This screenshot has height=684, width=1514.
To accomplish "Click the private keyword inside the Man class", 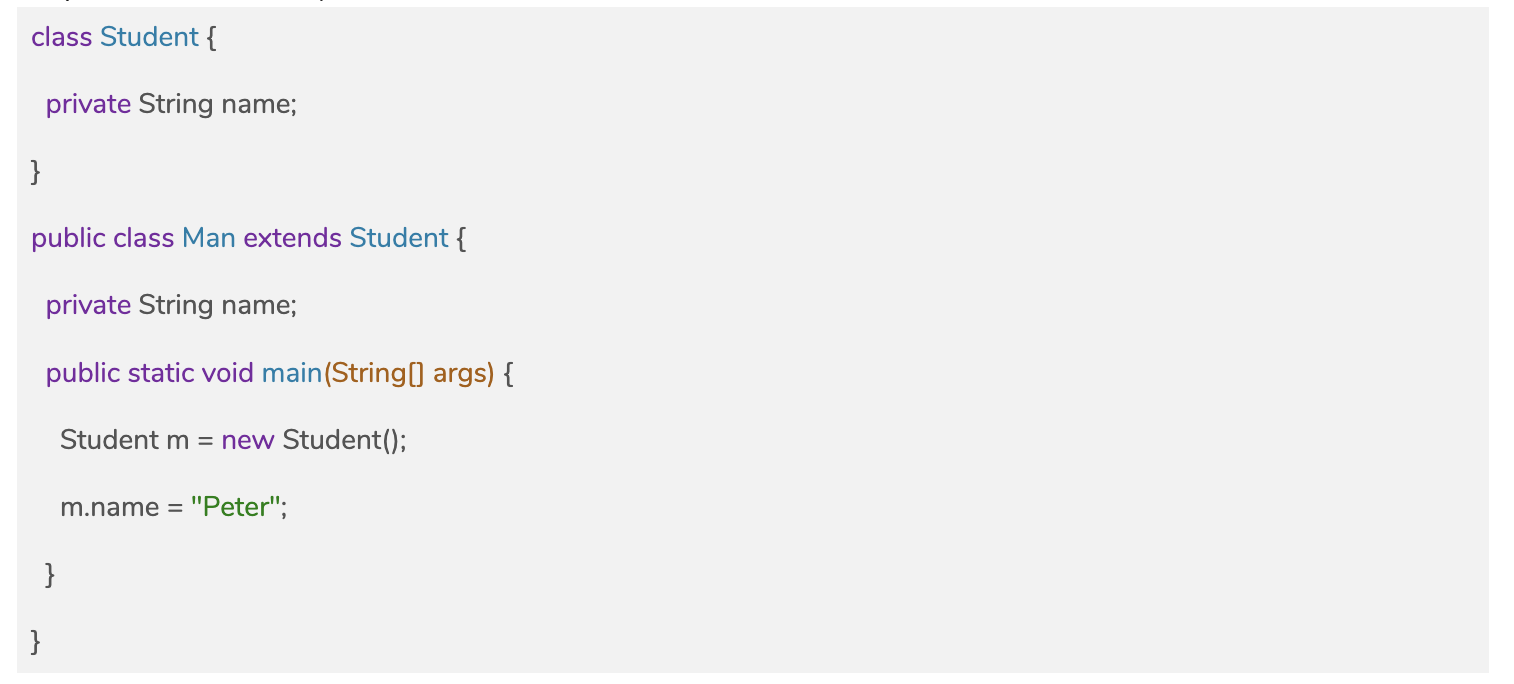I will (x=88, y=305).
